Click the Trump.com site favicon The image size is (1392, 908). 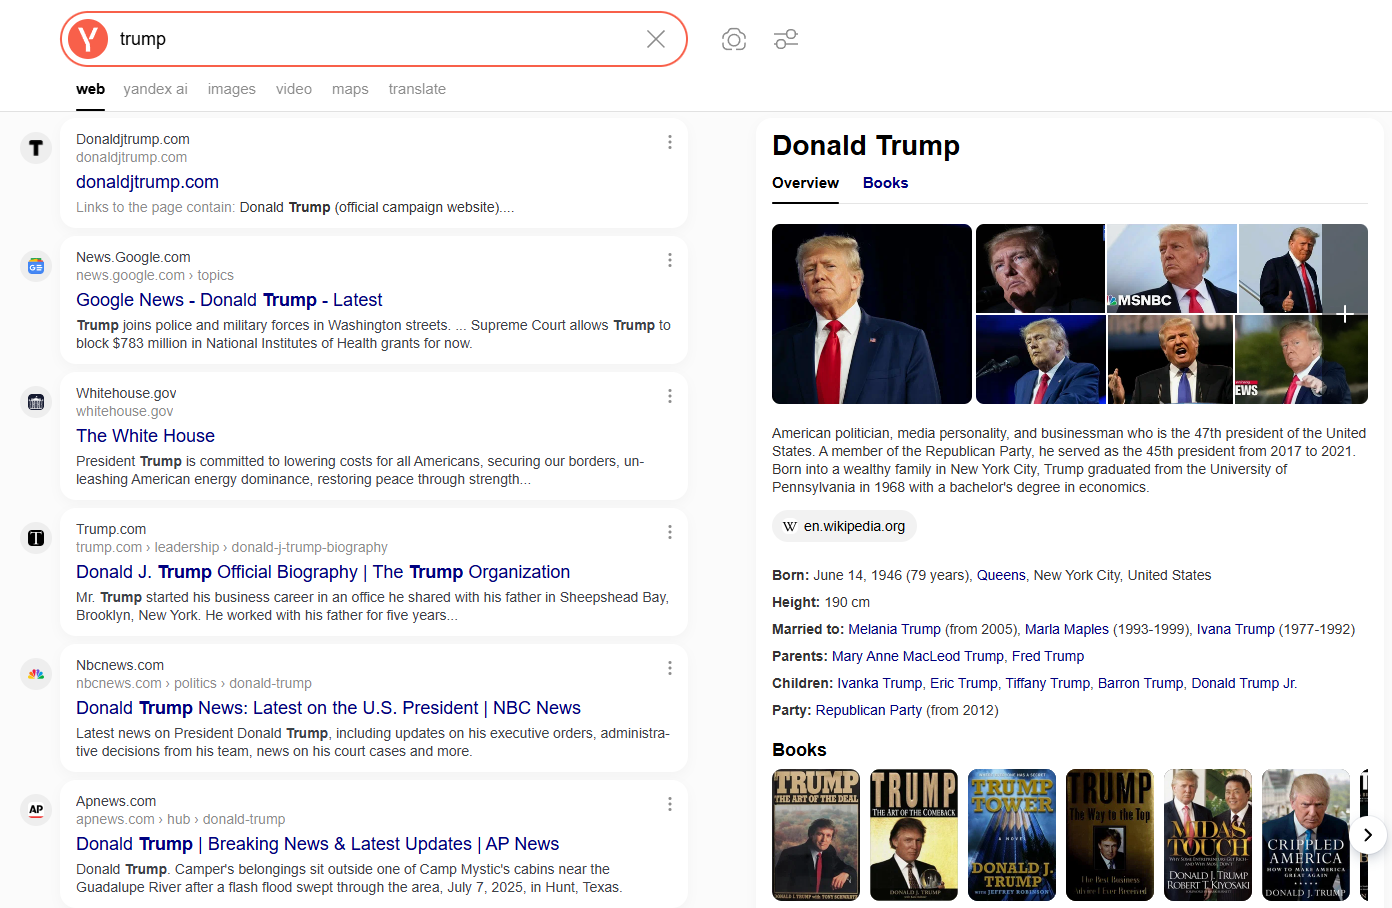point(36,538)
